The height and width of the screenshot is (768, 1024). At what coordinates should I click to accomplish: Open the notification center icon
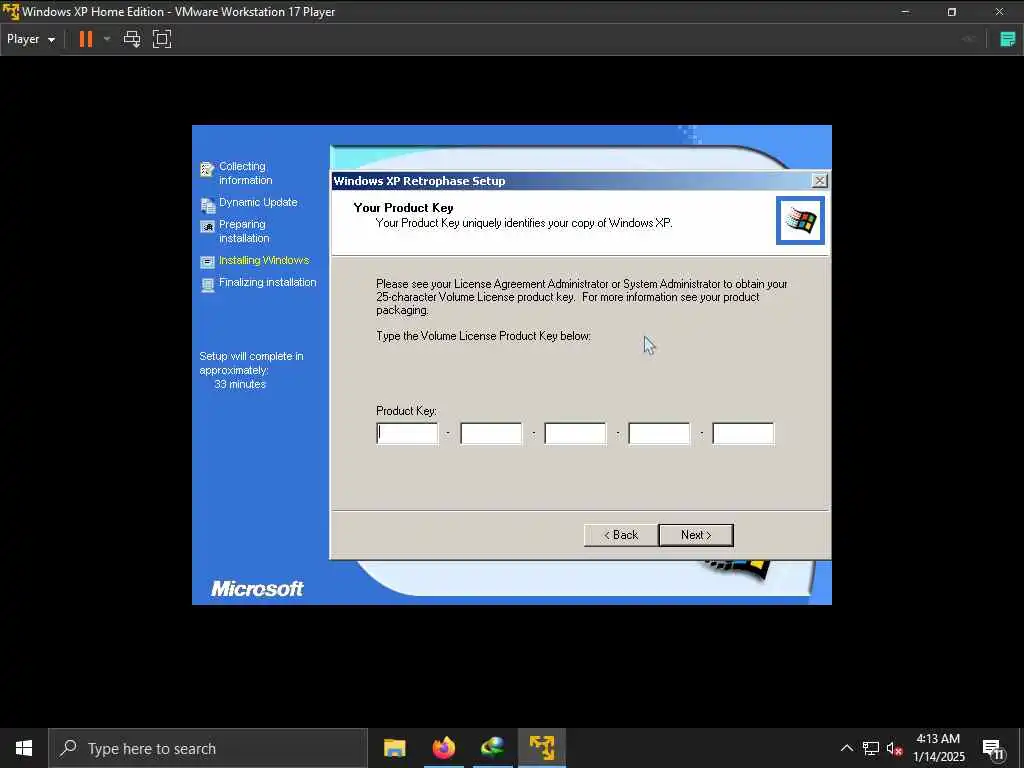point(993,748)
